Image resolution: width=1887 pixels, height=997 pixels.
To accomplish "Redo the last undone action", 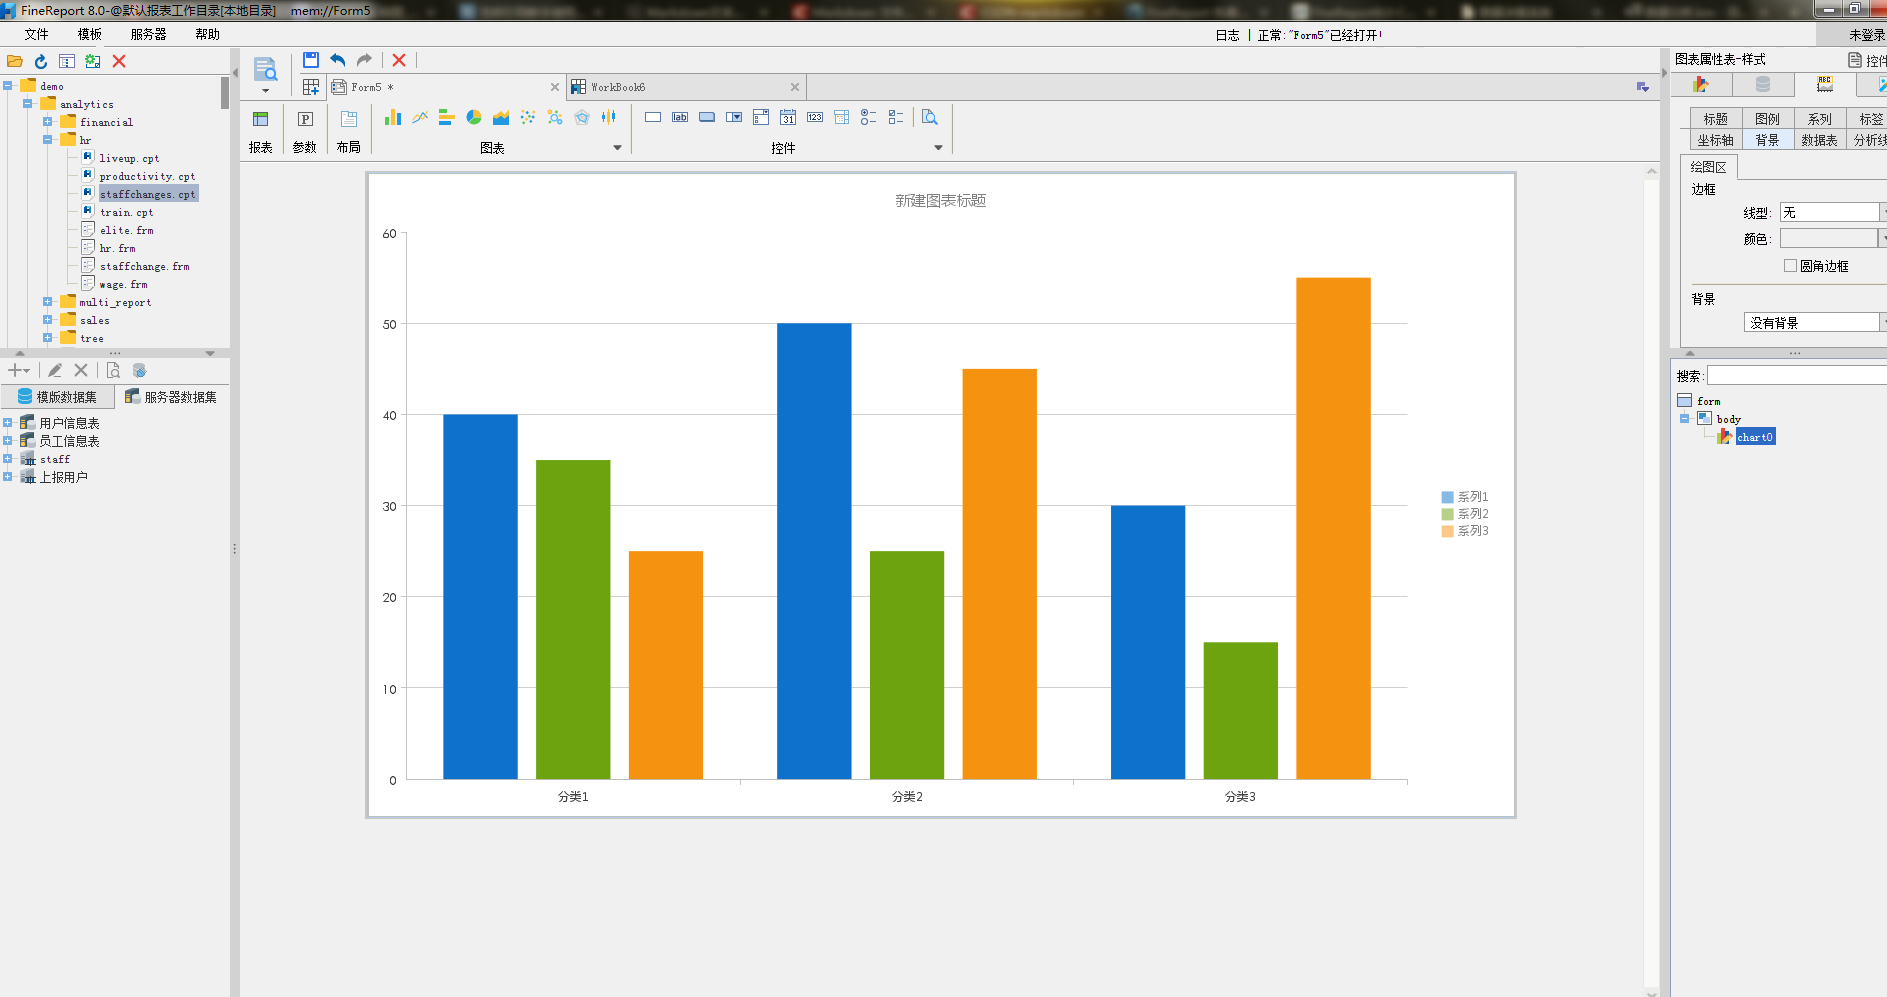I will click(364, 60).
